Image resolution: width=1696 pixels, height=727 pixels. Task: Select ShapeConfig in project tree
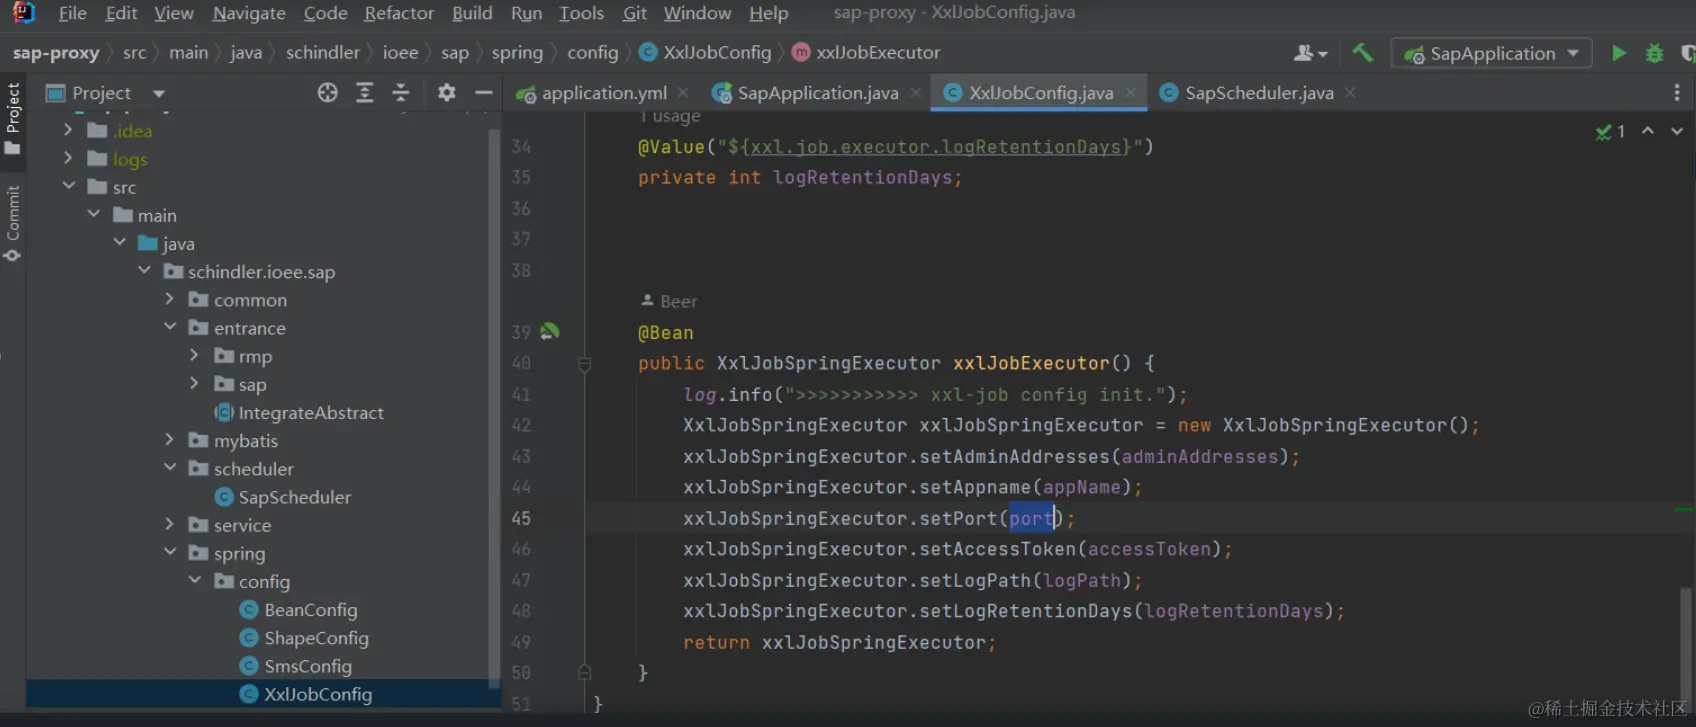316,637
